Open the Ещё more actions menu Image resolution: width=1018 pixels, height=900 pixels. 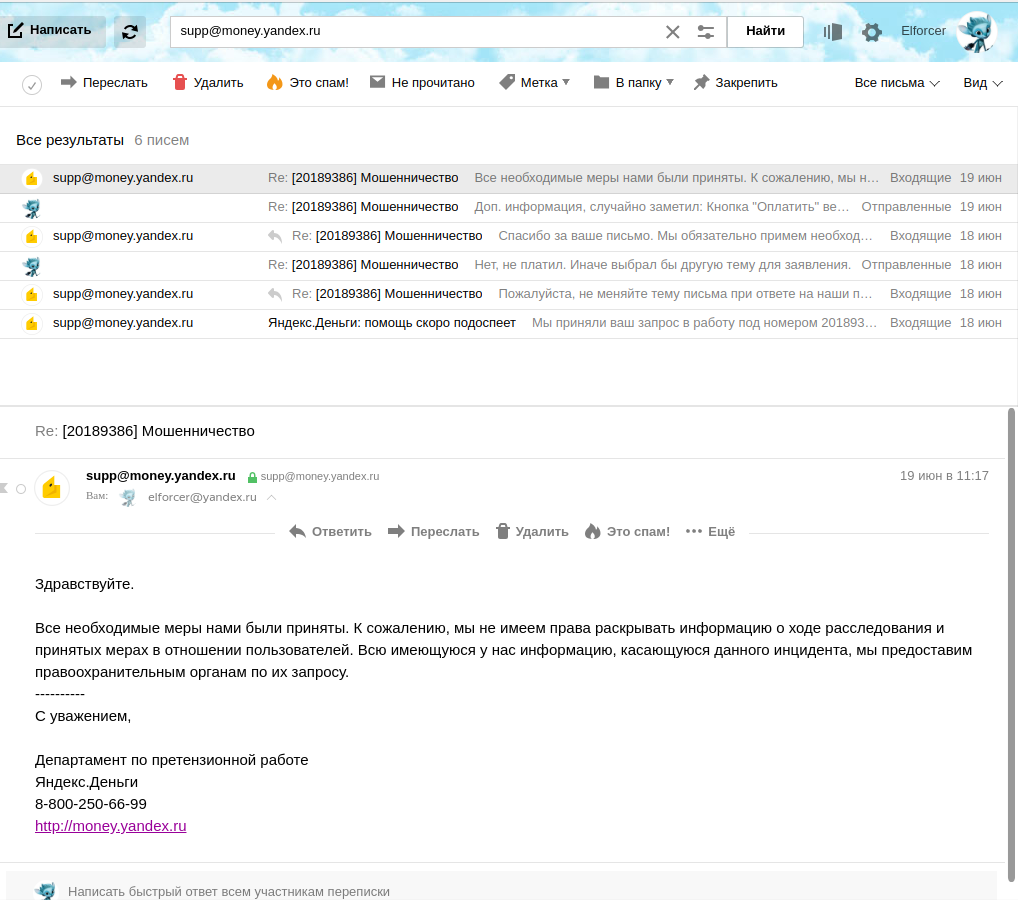[710, 532]
